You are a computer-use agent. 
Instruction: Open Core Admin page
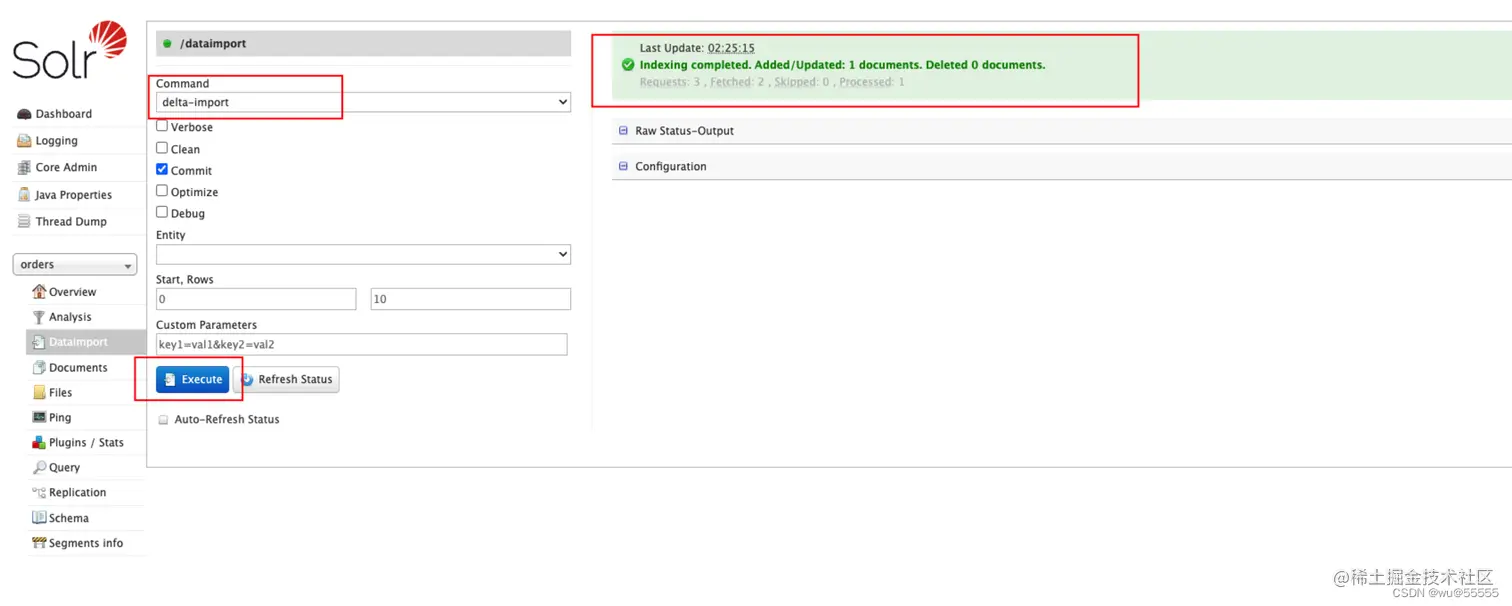[x=67, y=168]
